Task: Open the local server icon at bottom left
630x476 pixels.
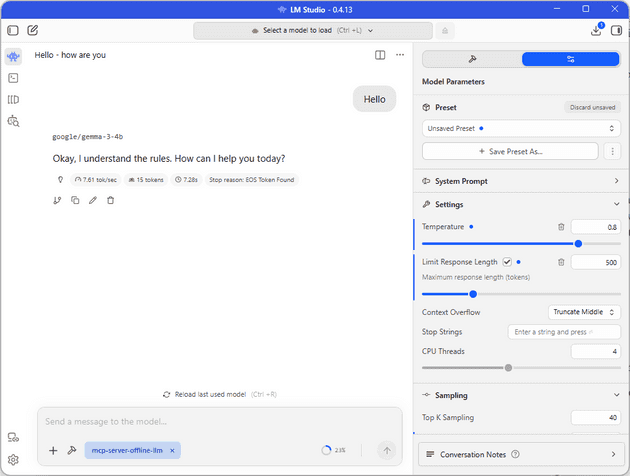Action: click(13, 437)
